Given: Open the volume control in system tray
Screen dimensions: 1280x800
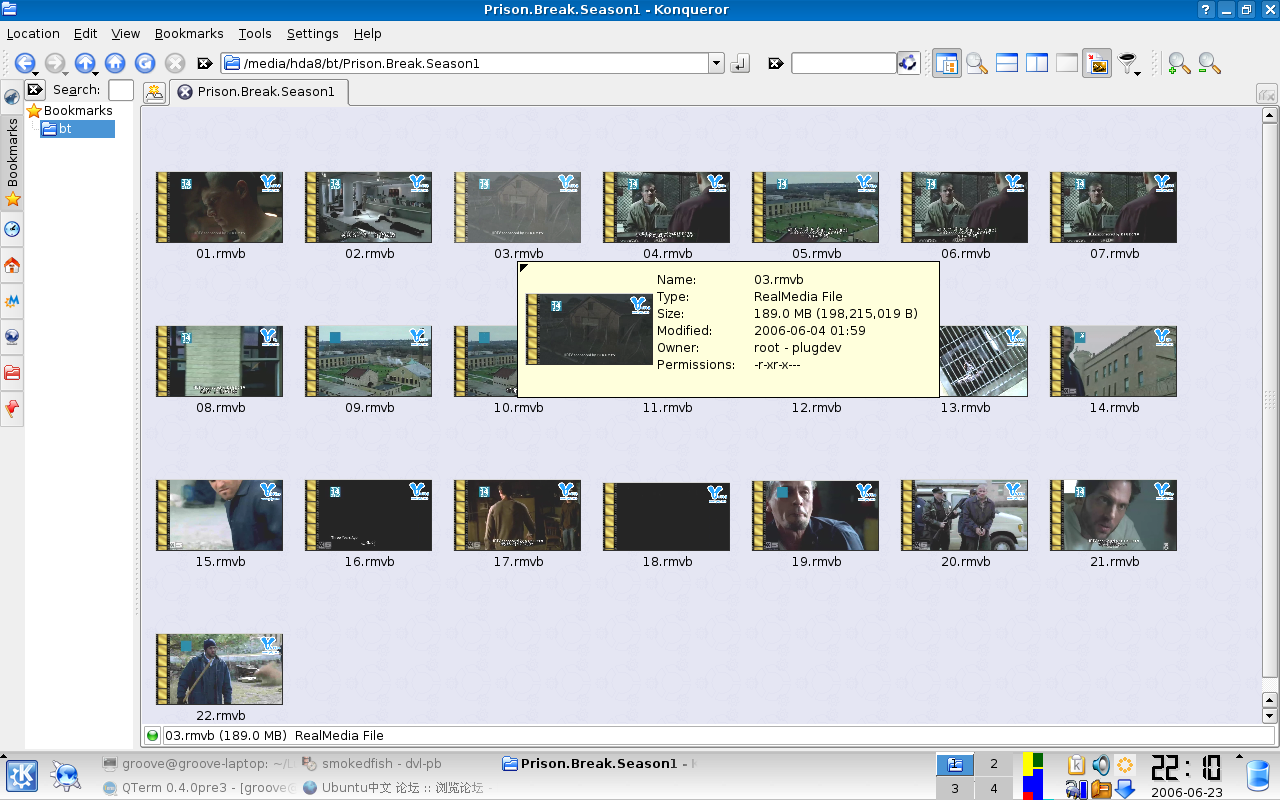Looking at the screenshot, I should pyautogui.click(x=1101, y=765).
